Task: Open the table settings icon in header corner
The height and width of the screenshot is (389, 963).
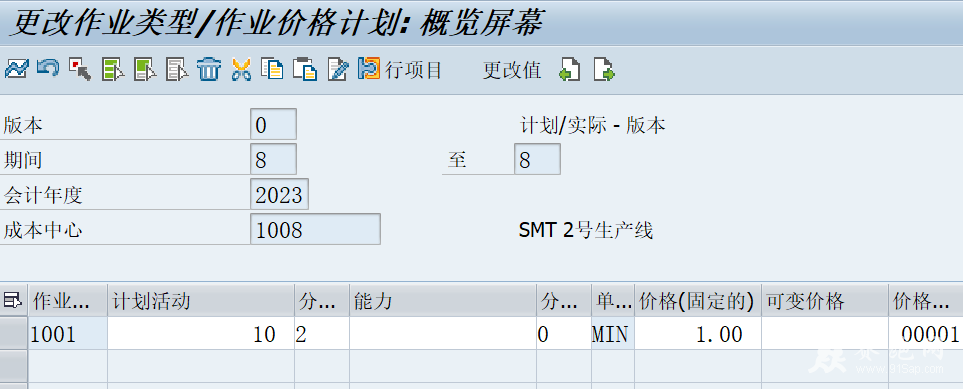Action: pos(13,300)
